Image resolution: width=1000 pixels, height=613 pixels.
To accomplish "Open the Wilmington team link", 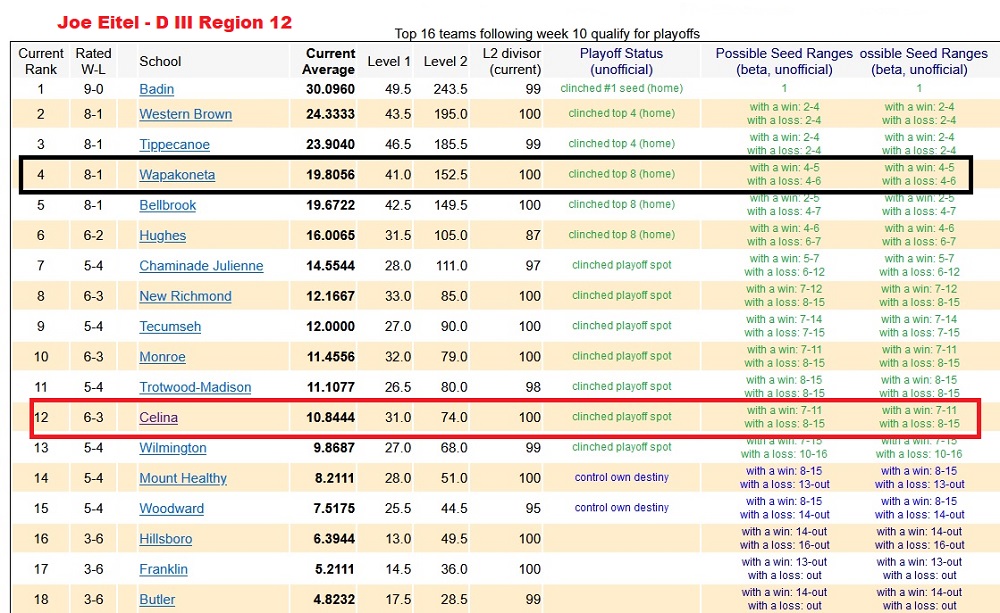I will click(x=172, y=448).
